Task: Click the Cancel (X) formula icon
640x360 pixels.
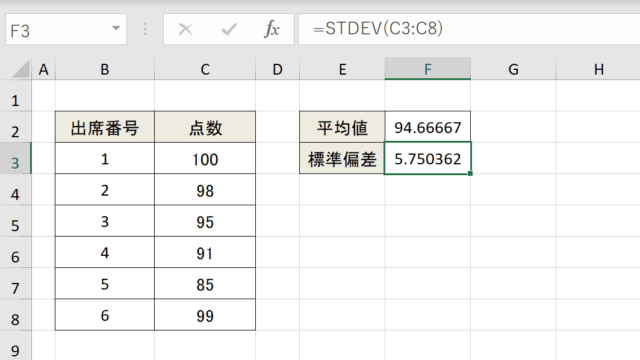Action: click(x=185, y=29)
